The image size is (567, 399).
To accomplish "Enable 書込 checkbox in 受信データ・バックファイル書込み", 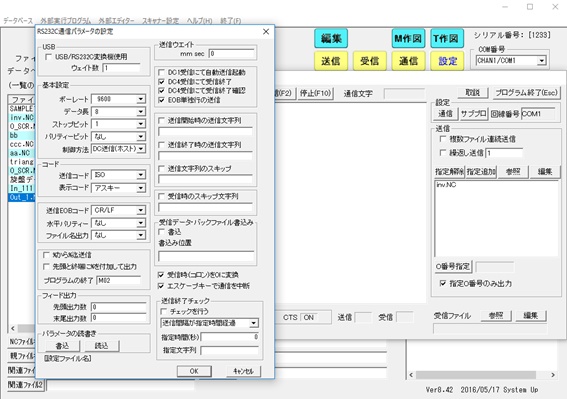I will click(162, 232).
